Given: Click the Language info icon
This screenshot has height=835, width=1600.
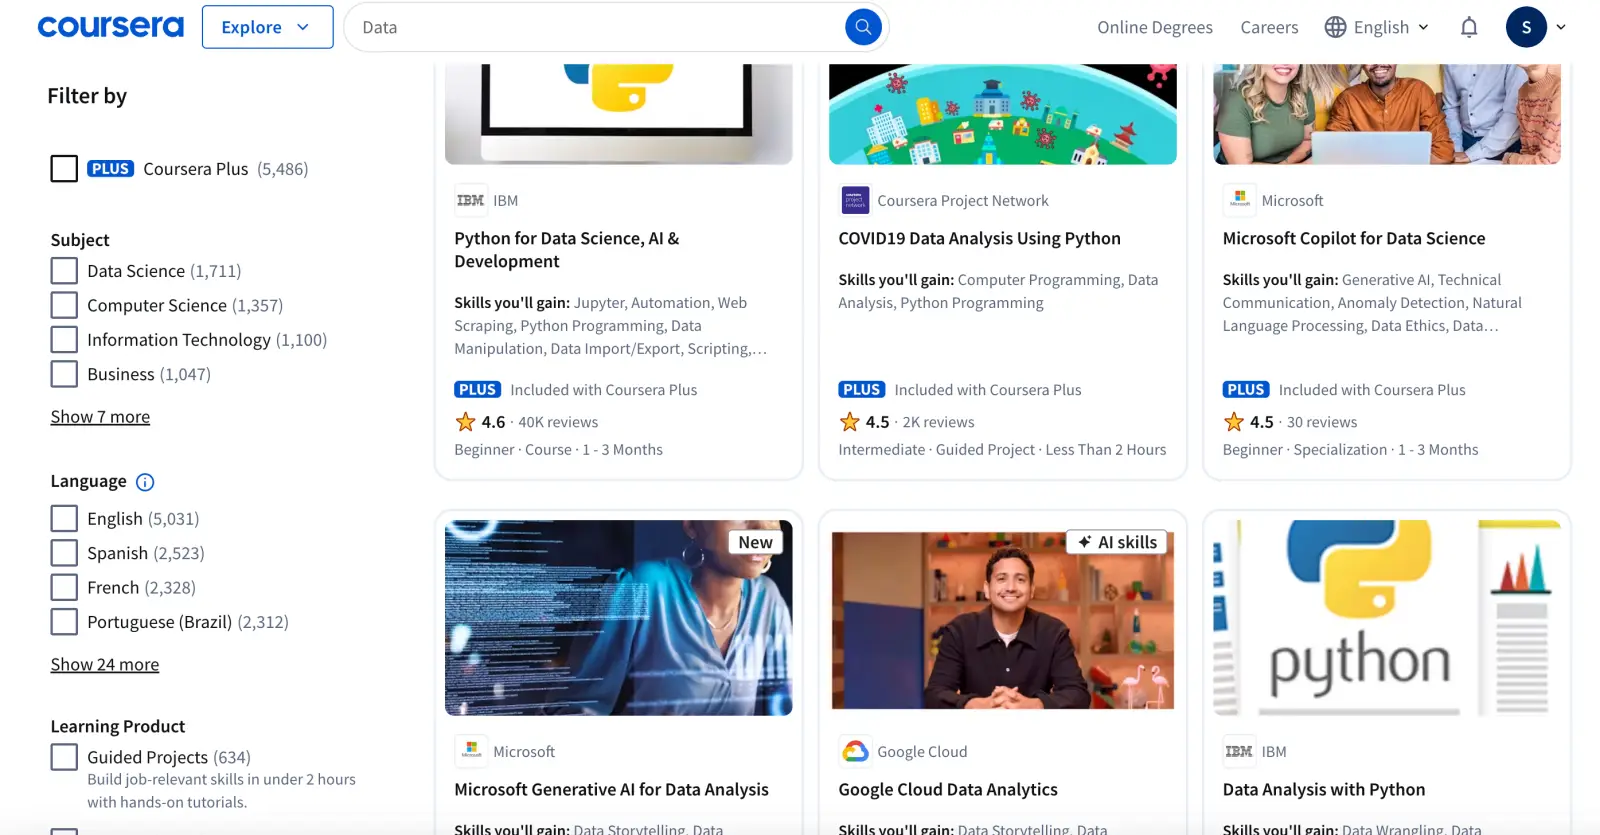Looking at the screenshot, I should pyautogui.click(x=145, y=482).
